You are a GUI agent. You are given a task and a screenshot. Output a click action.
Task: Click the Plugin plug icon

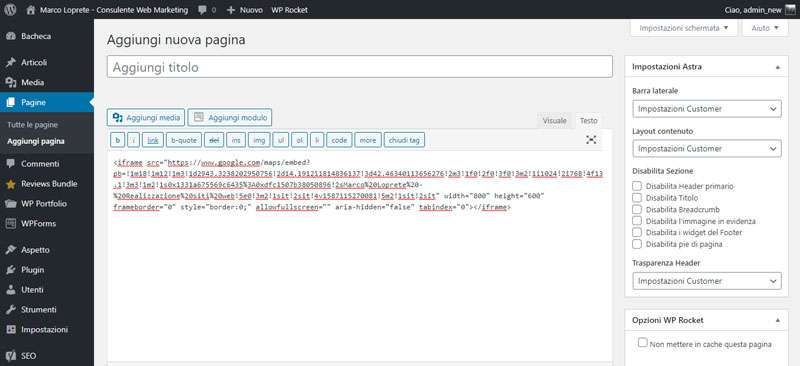(11, 270)
